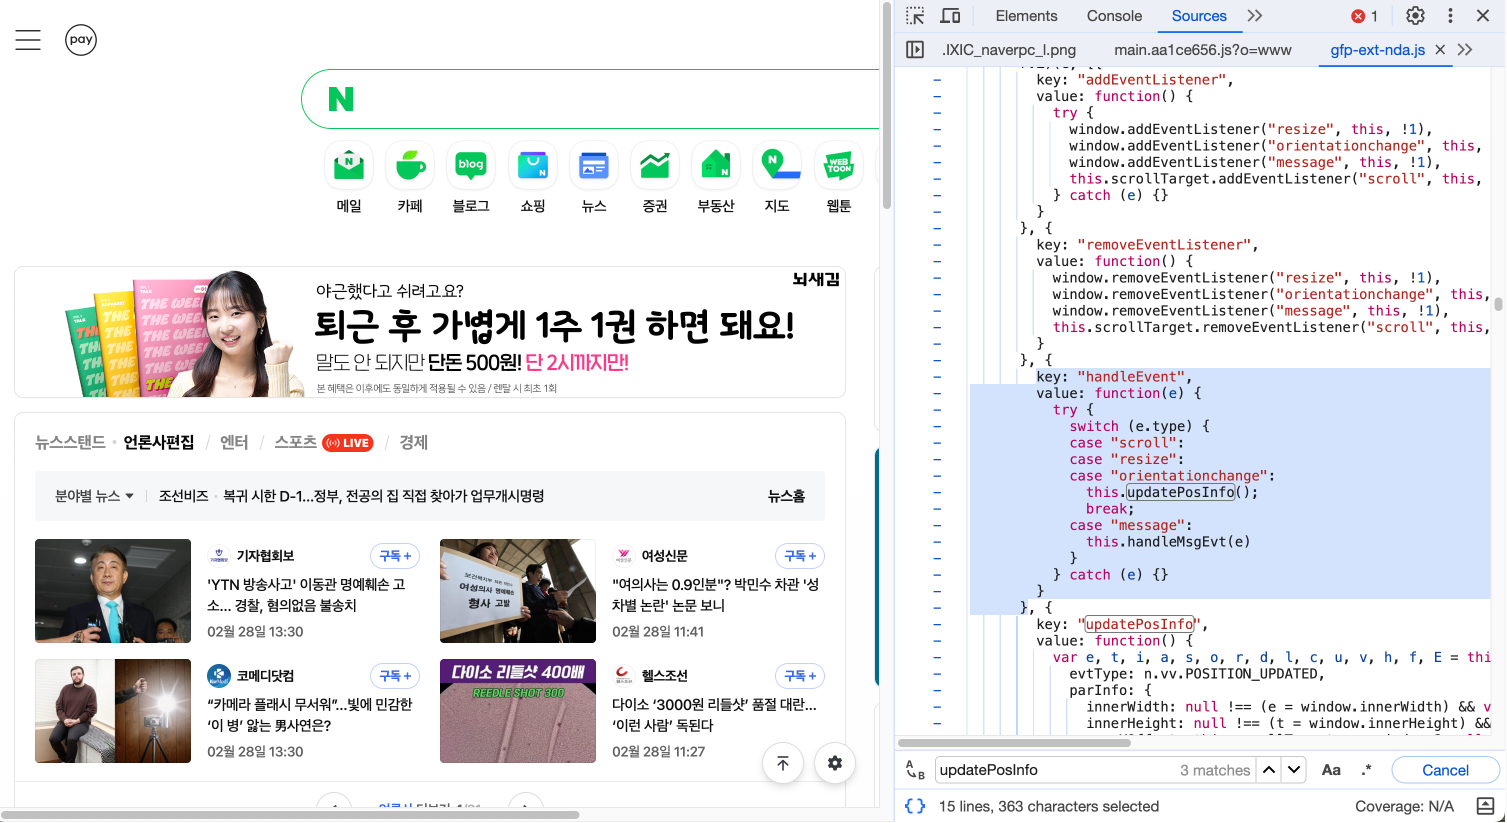Open the 조선비즈 복귀 시한 headline

pos(384,496)
